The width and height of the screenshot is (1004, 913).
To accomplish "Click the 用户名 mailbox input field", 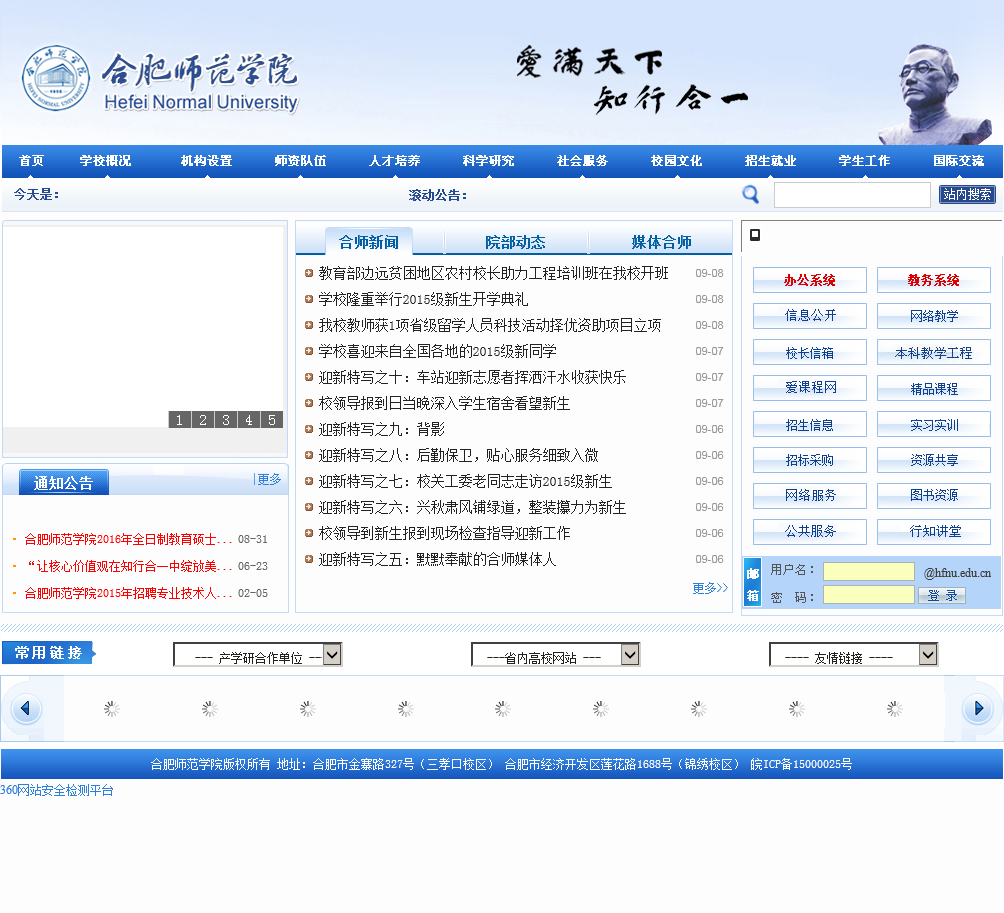I will click(868, 571).
